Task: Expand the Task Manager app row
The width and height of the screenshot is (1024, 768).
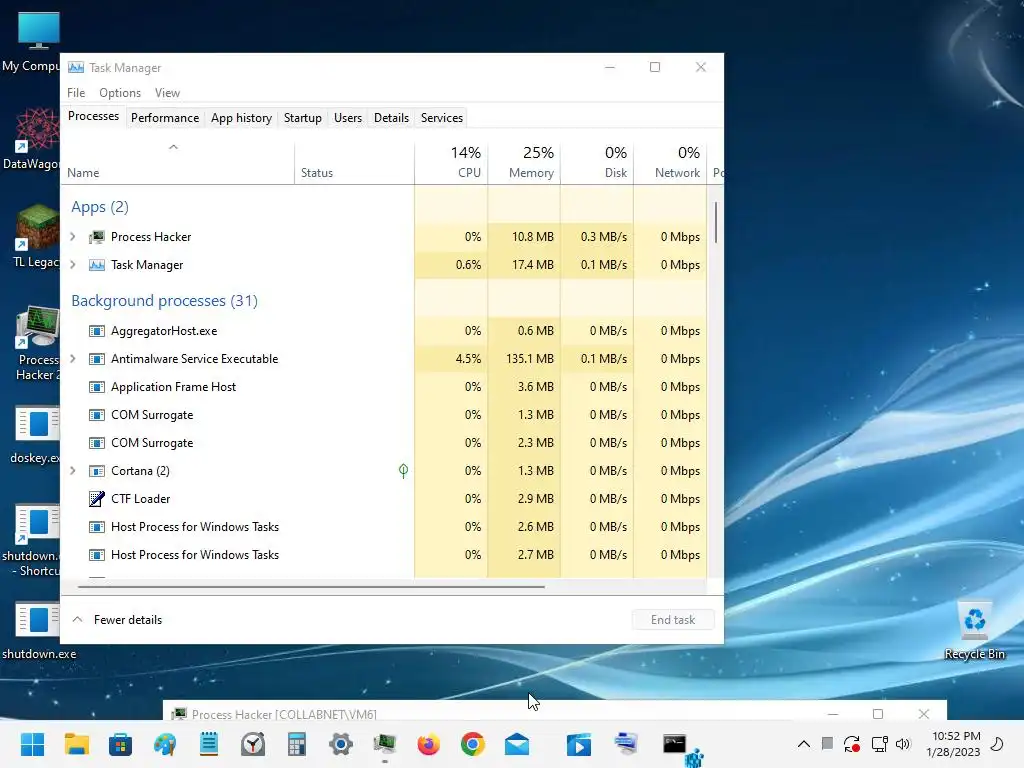Action: pyautogui.click(x=73, y=265)
